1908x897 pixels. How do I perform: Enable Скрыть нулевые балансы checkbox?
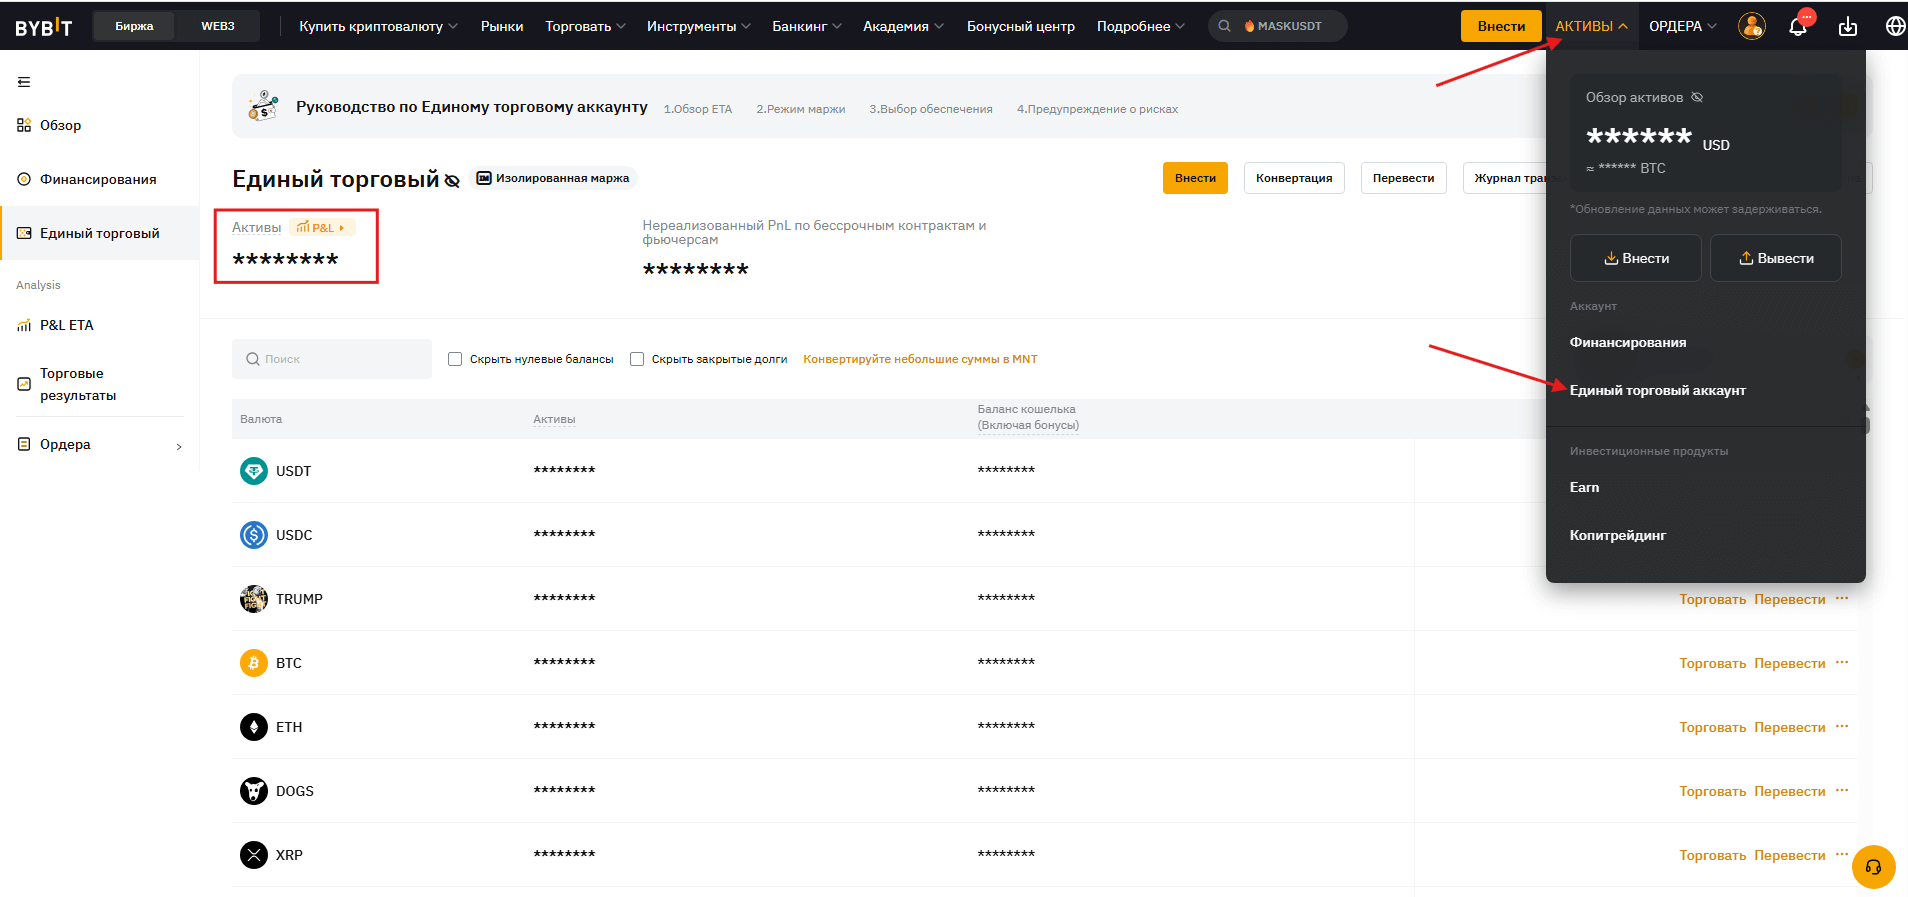coord(455,359)
